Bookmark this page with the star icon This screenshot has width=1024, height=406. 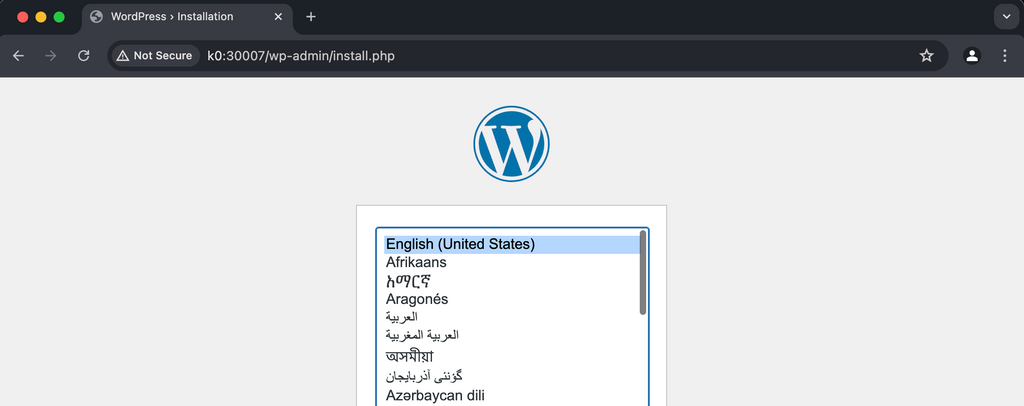click(926, 56)
